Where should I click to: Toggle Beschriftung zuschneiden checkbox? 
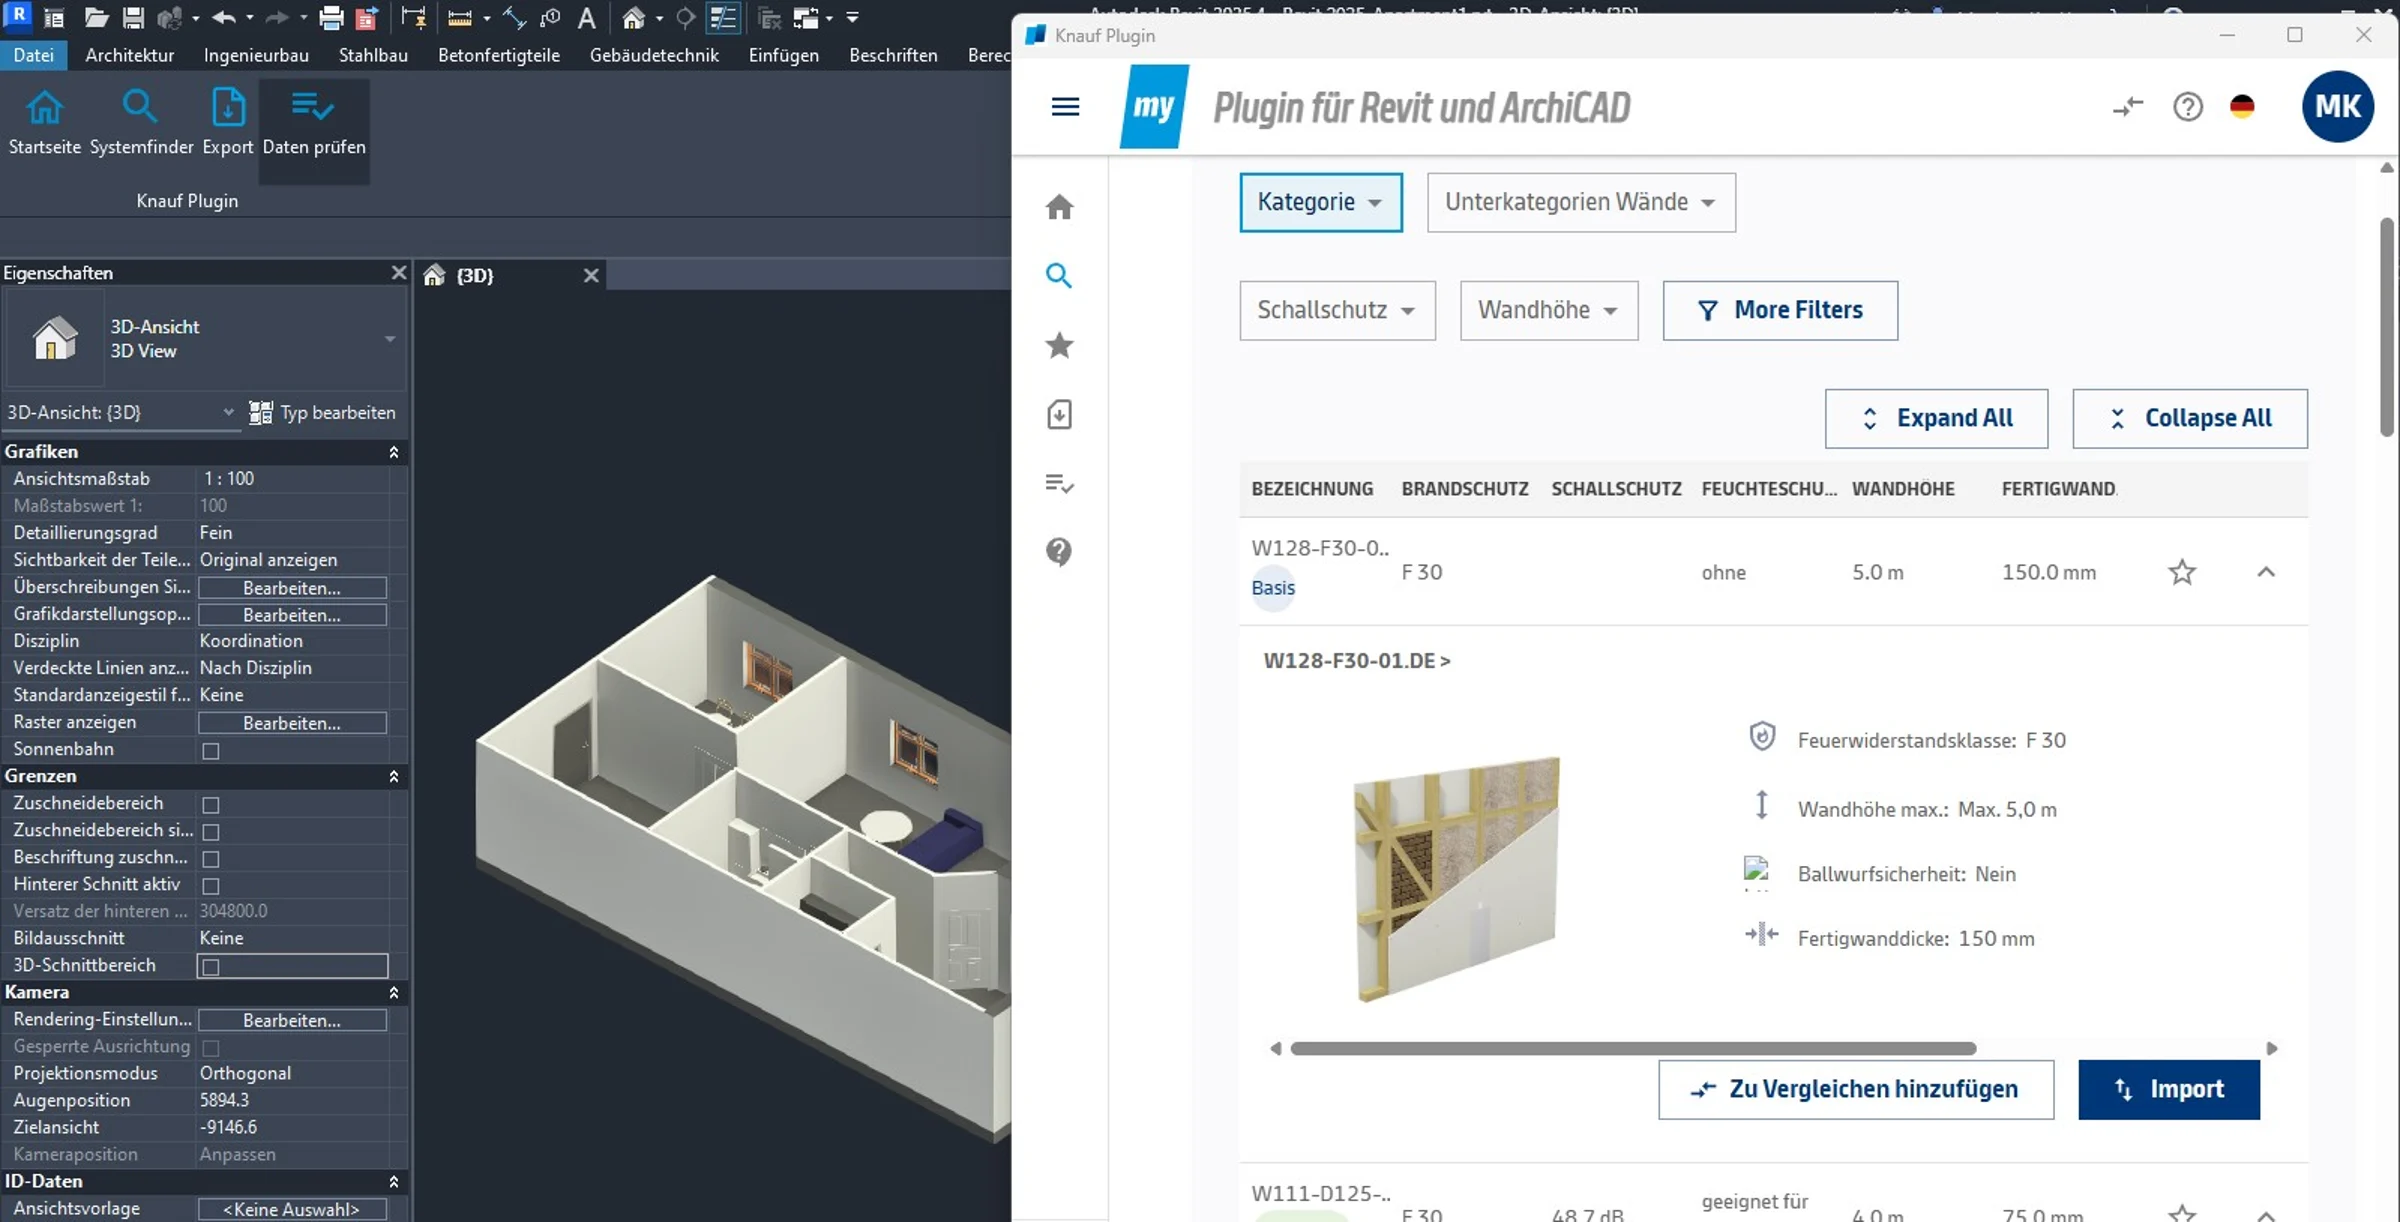[x=211, y=858]
